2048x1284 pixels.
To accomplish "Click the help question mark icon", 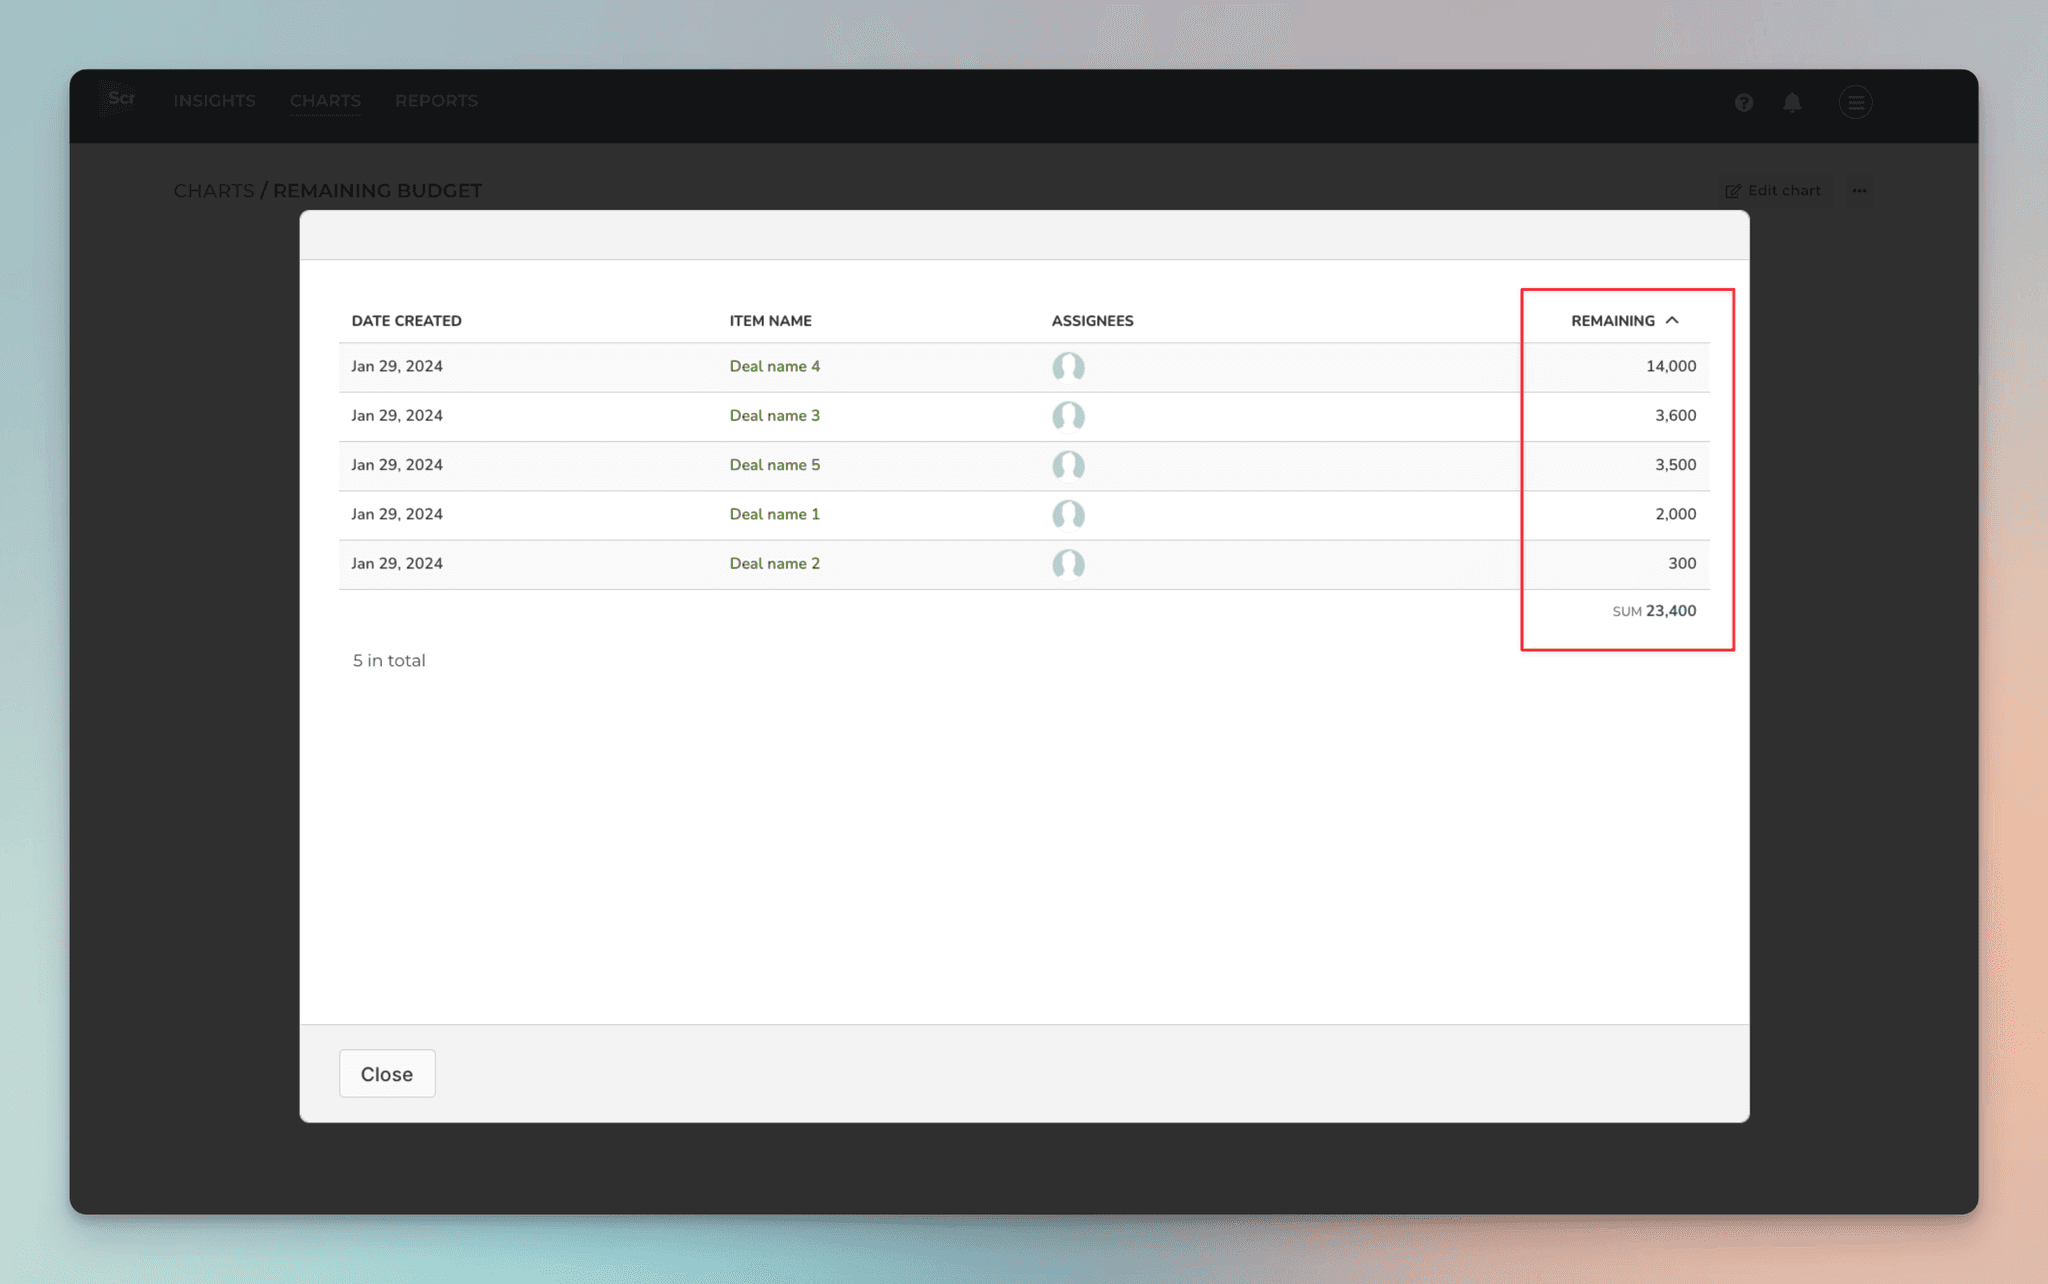I will (x=1743, y=102).
